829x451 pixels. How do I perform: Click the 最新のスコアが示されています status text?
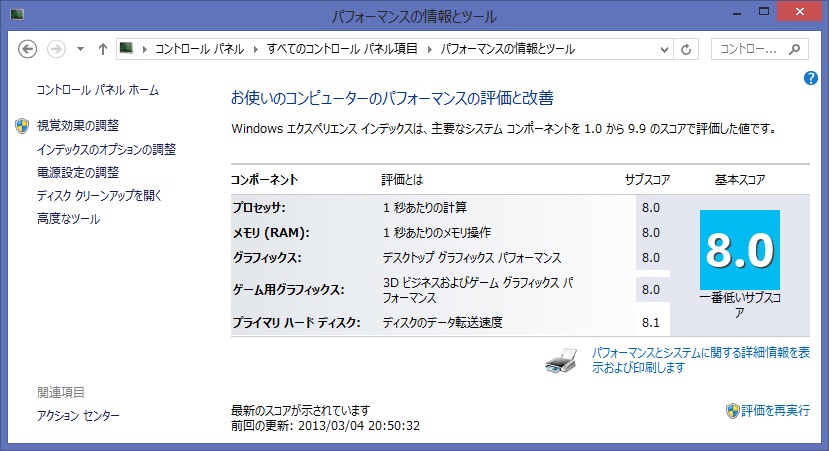[x=300, y=410]
